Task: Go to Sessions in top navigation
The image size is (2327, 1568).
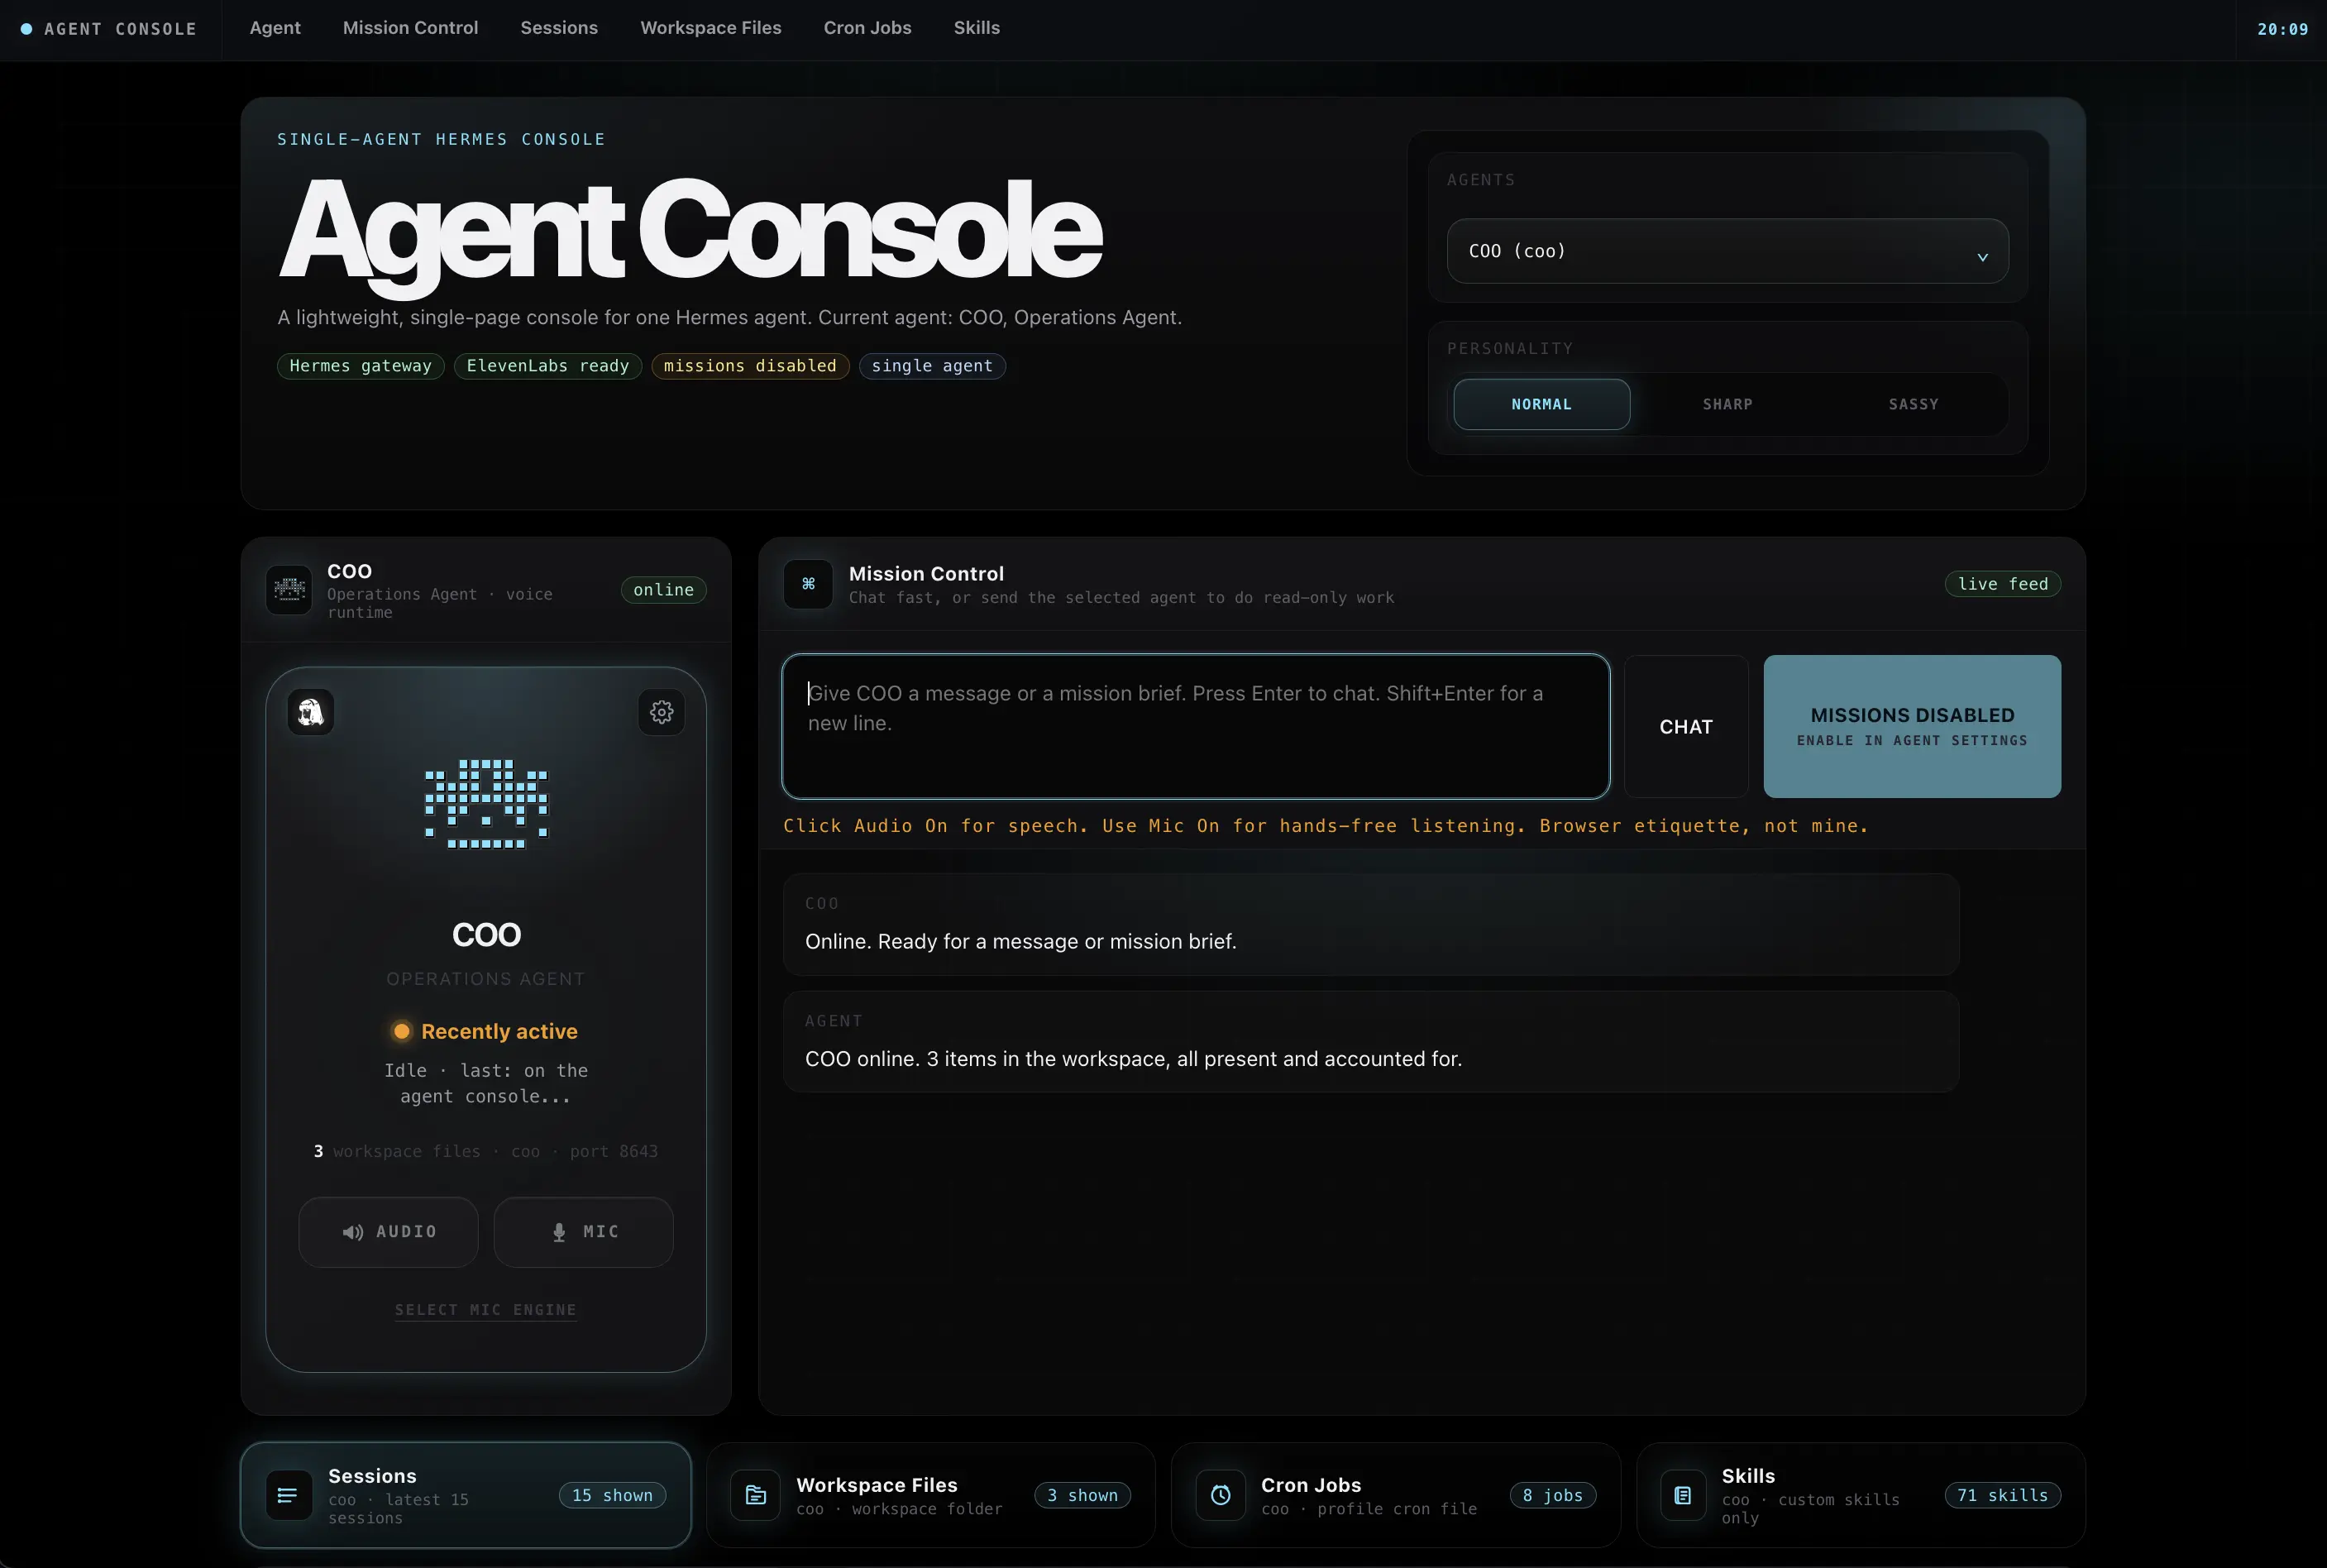Action: click(559, 28)
